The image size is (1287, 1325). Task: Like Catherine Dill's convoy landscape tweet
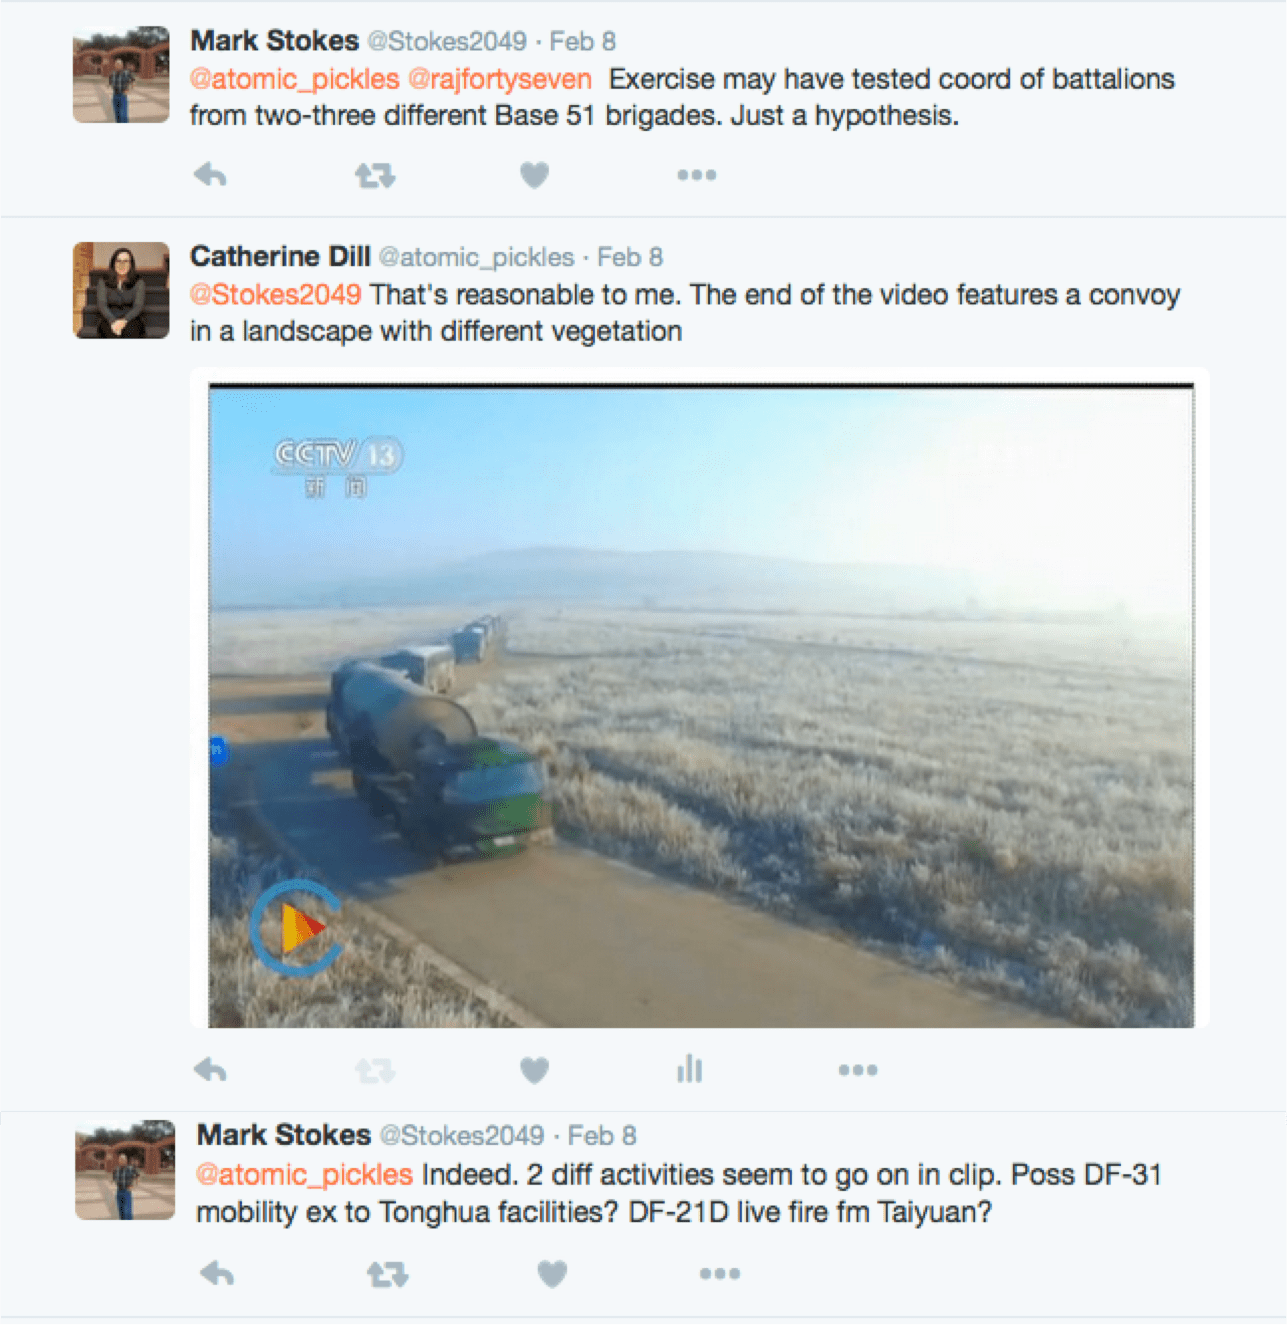(534, 1070)
